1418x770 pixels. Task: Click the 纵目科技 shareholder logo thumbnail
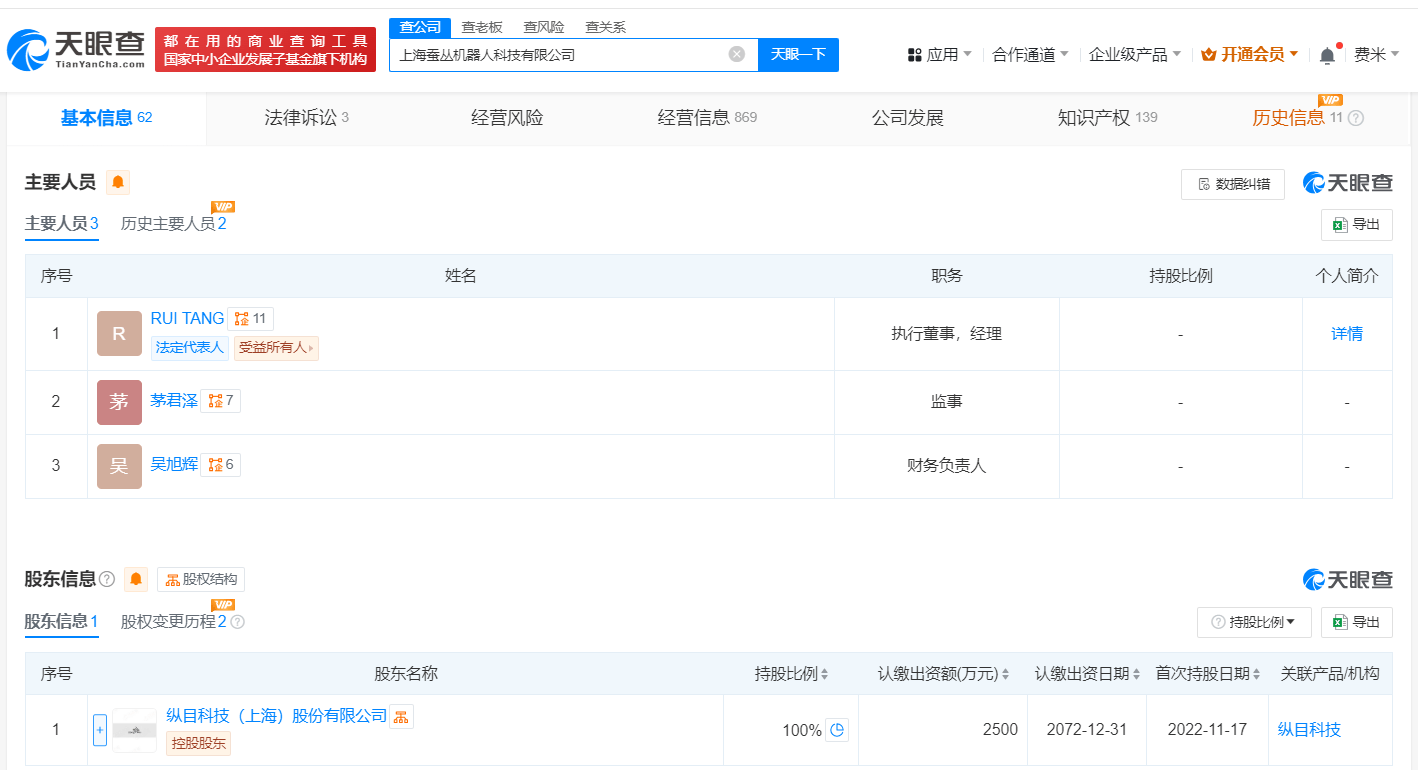135,730
